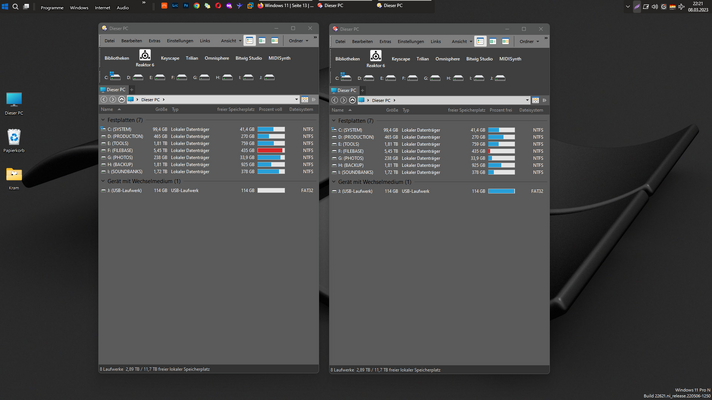The width and height of the screenshot is (712, 400).
Task: Click Omnisphere shortcut in left window
Action: click(x=217, y=59)
